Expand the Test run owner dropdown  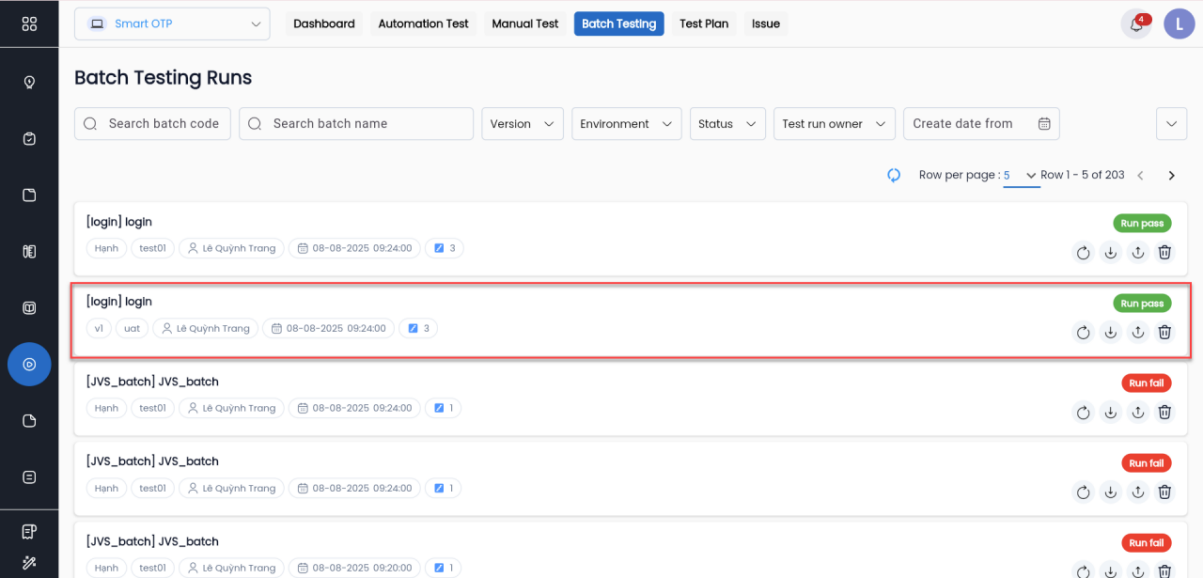[x=833, y=124]
